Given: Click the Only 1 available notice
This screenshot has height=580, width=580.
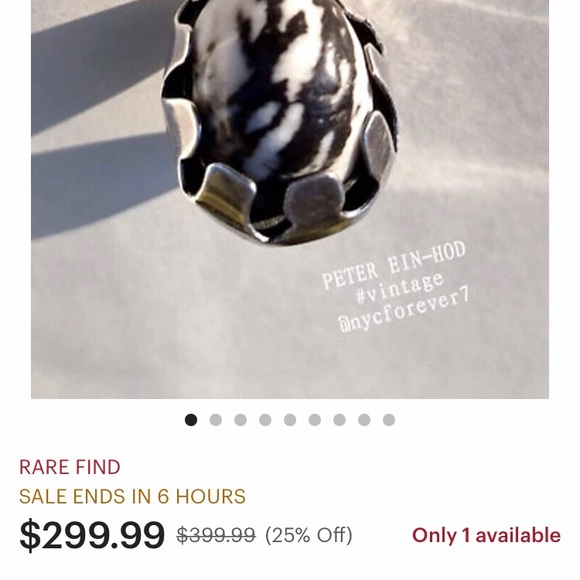Looking at the screenshot, I should pos(486,535).
